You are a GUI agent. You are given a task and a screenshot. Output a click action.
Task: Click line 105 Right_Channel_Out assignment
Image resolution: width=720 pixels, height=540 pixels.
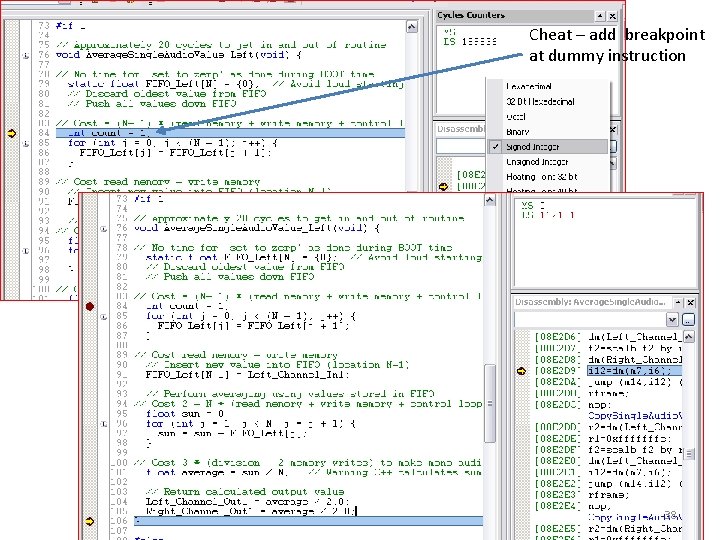coord(251,511)
